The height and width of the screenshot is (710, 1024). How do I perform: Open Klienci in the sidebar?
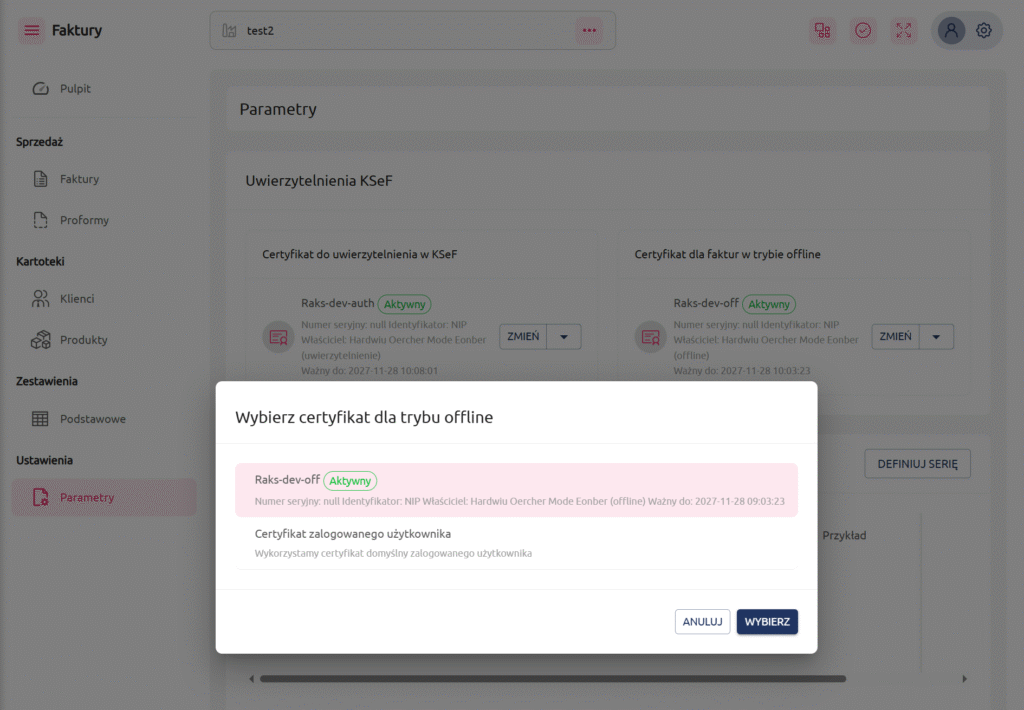(76, 299)
